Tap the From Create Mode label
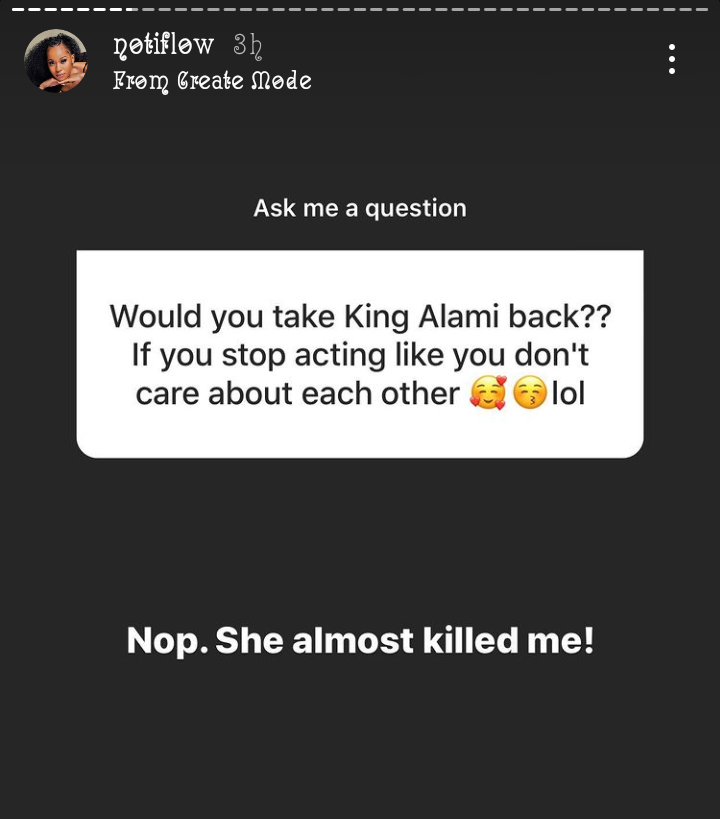The height and width of the screenshot is (819, 720). [x=212, y=80]
